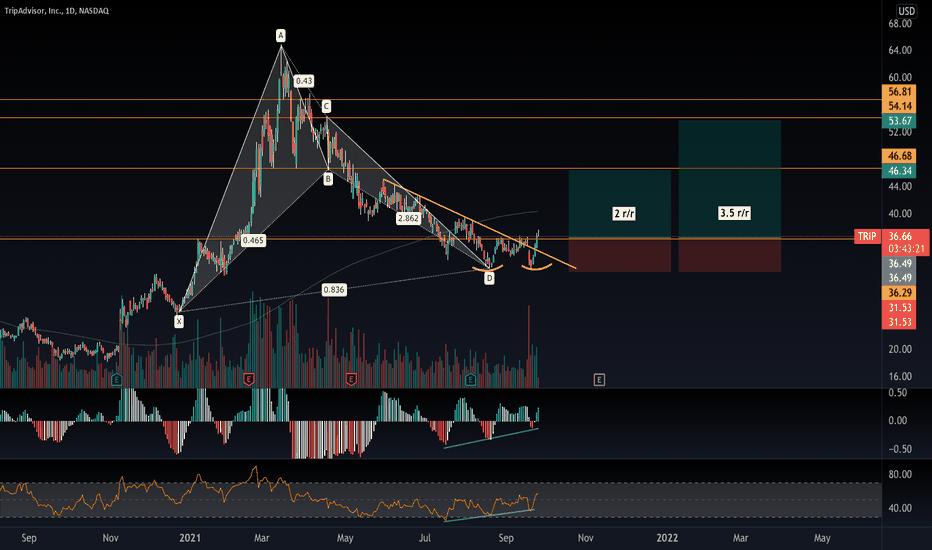Image resolution: width=932 pixels, height=550 pixels.
Task: Click the 36.66 current price label
Action: (900, 236)
